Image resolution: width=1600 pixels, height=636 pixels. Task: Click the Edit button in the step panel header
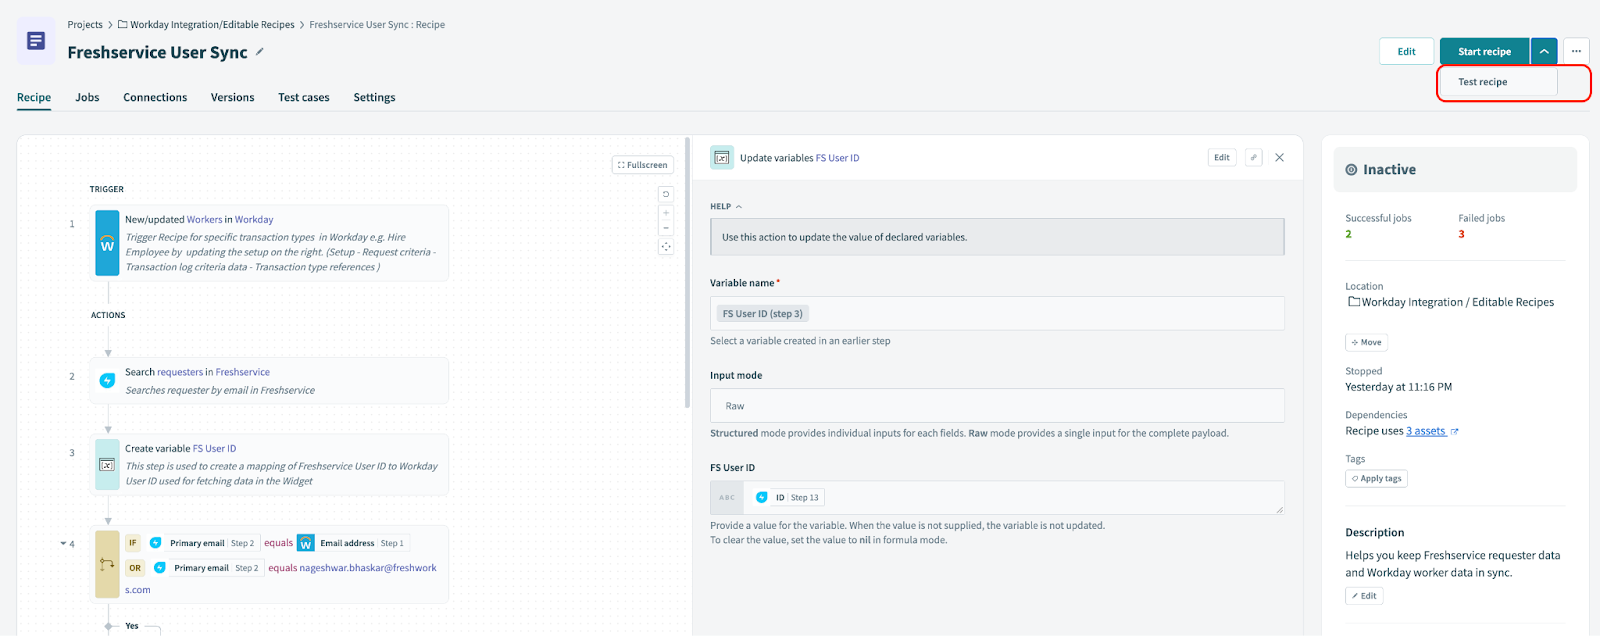coord(1222,157)
